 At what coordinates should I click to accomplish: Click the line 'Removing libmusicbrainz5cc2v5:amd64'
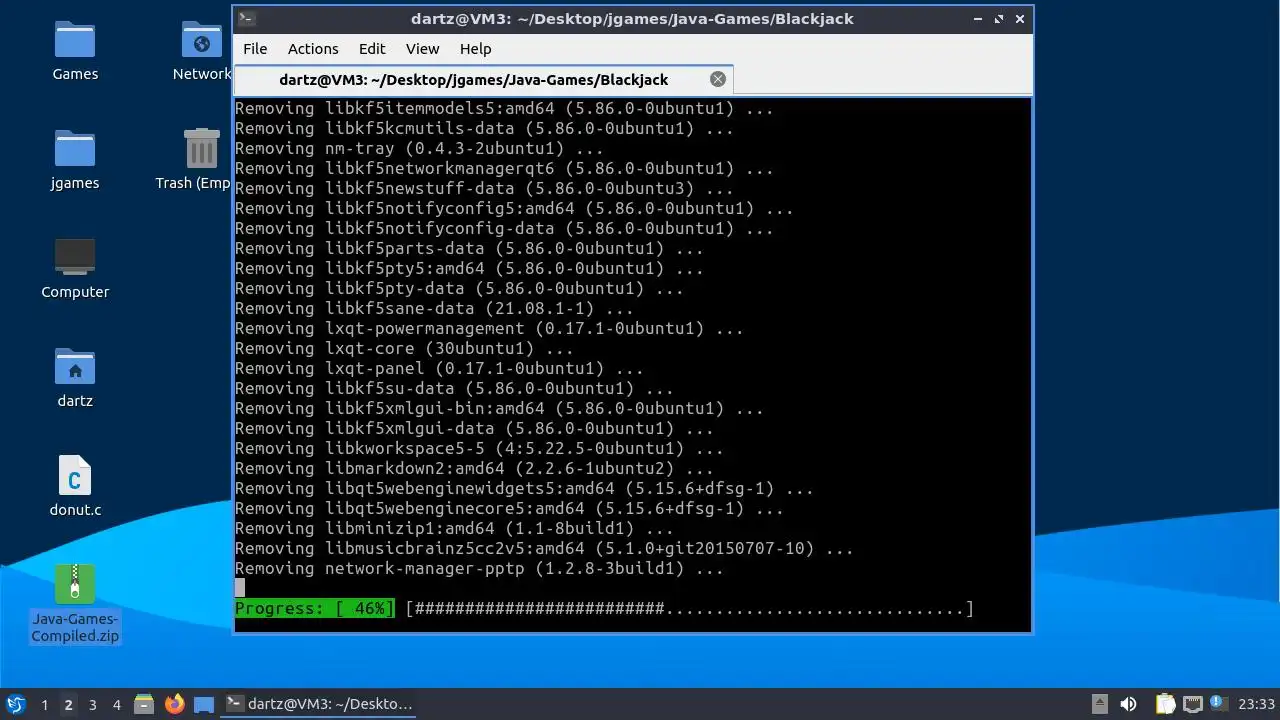pos(544,548)
